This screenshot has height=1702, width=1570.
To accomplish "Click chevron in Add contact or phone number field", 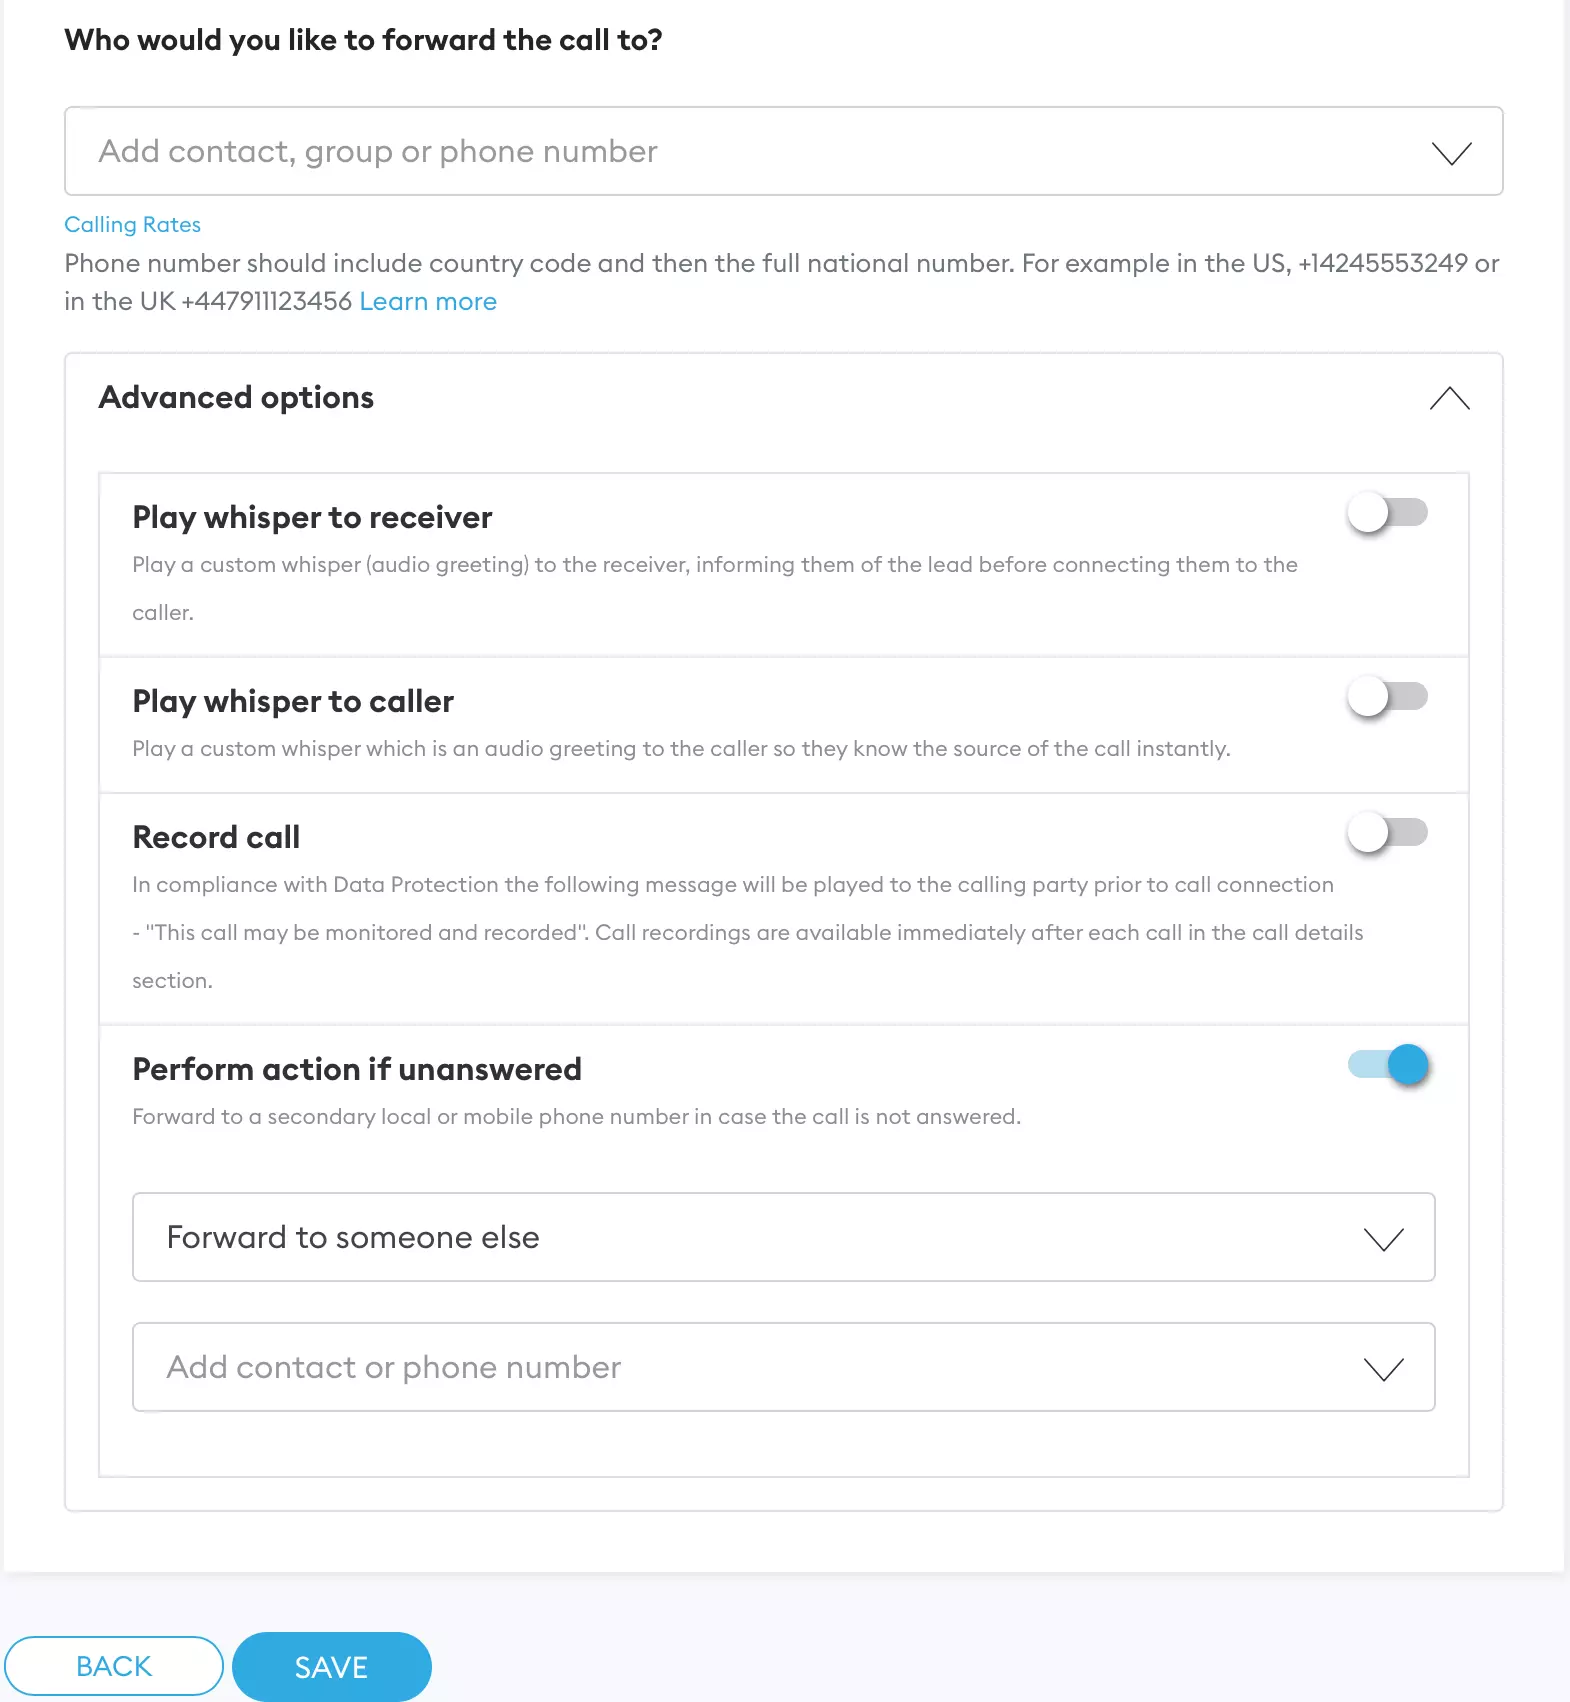I will [x=1383, y=1369].
